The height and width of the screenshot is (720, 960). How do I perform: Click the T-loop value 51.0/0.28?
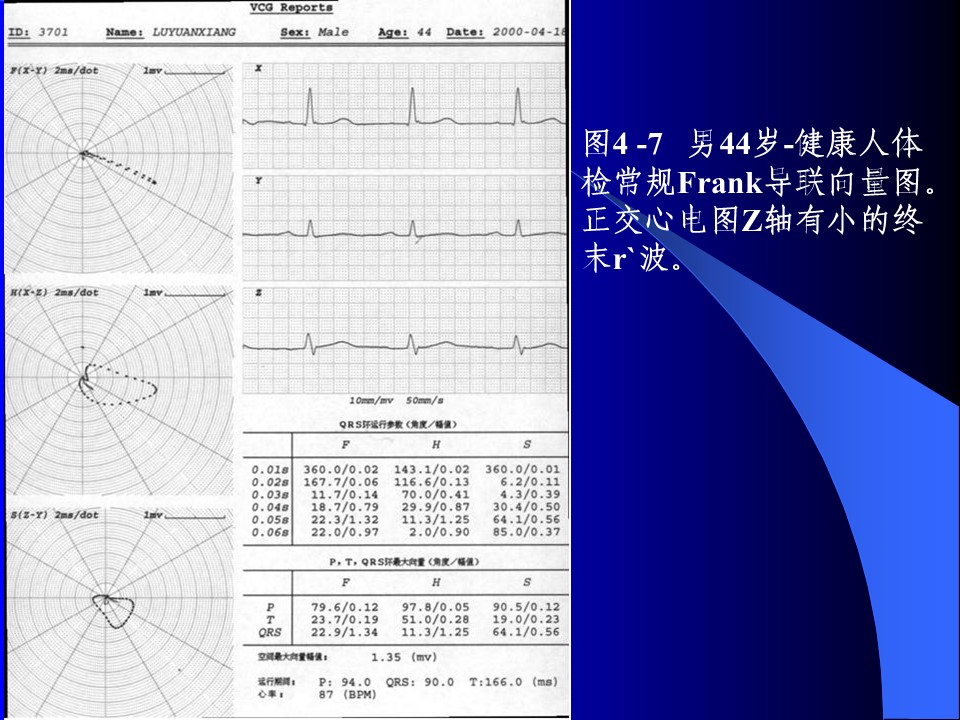(435, 620)
